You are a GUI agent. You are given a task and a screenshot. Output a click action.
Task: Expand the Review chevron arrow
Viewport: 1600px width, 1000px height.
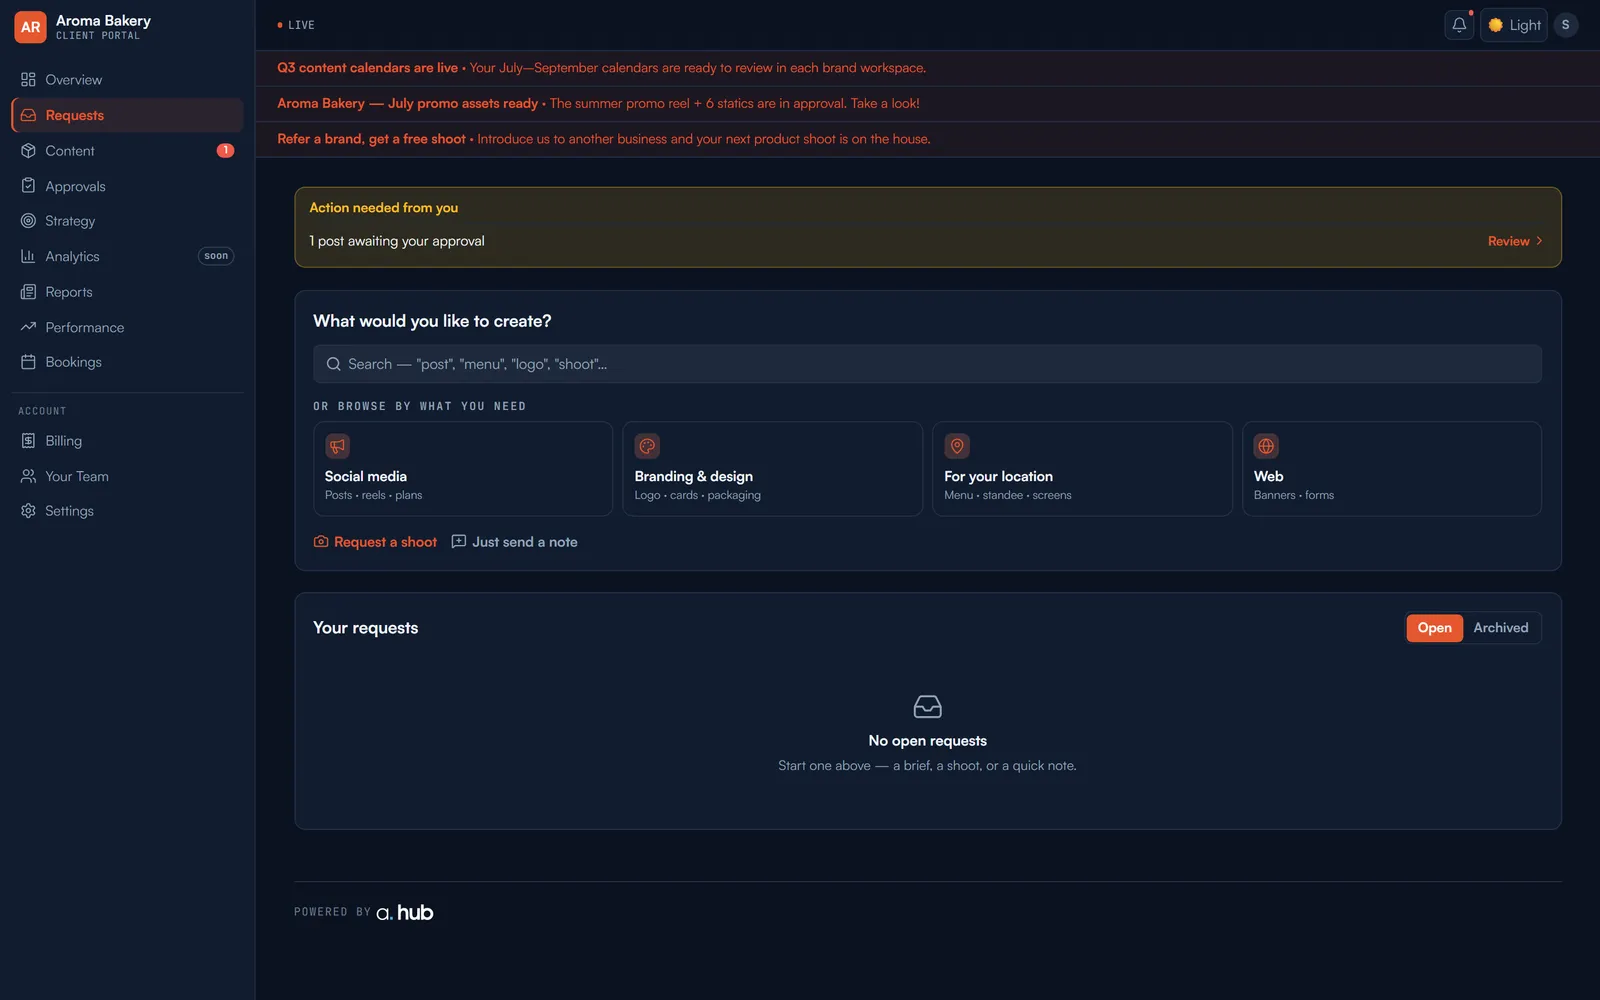point(1539,241)
